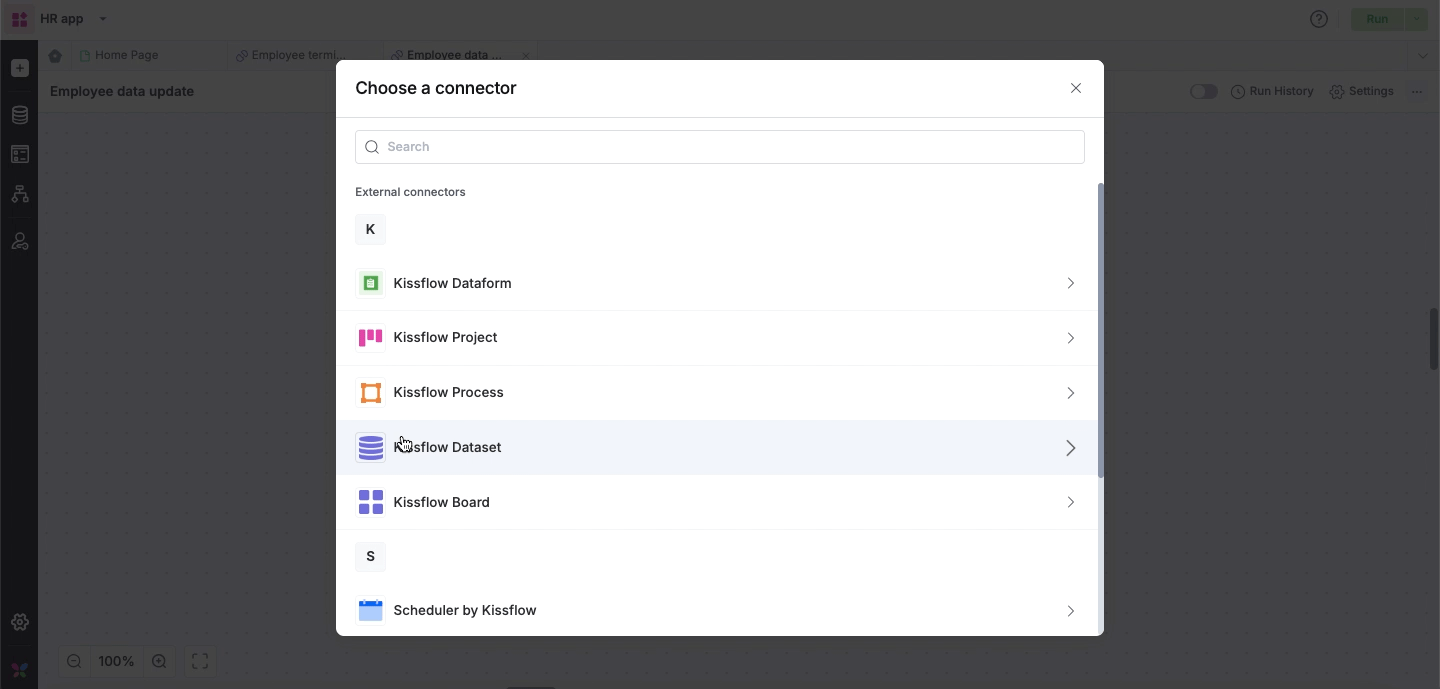Click the S letter group header
Image resolution: width=1440 pixels, height=689 pixels.
[x=370, y=556]
